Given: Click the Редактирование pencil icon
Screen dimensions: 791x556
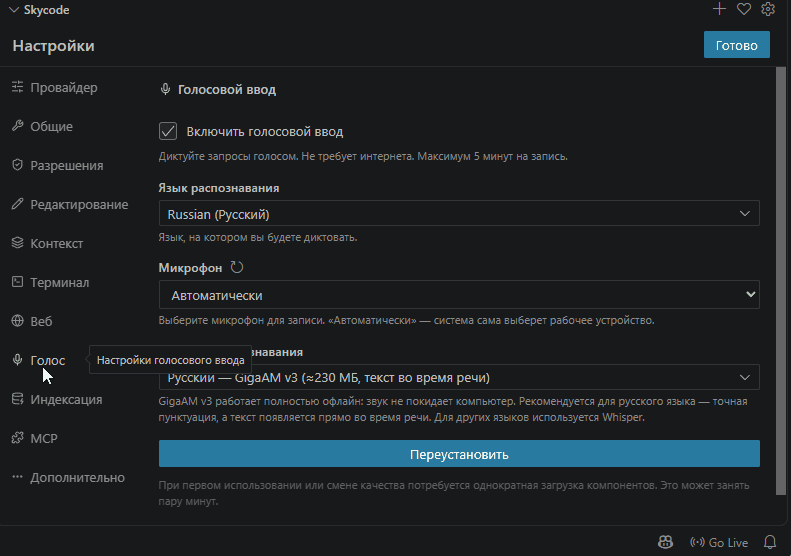Looking at the screenshot, I should (18, 204).
